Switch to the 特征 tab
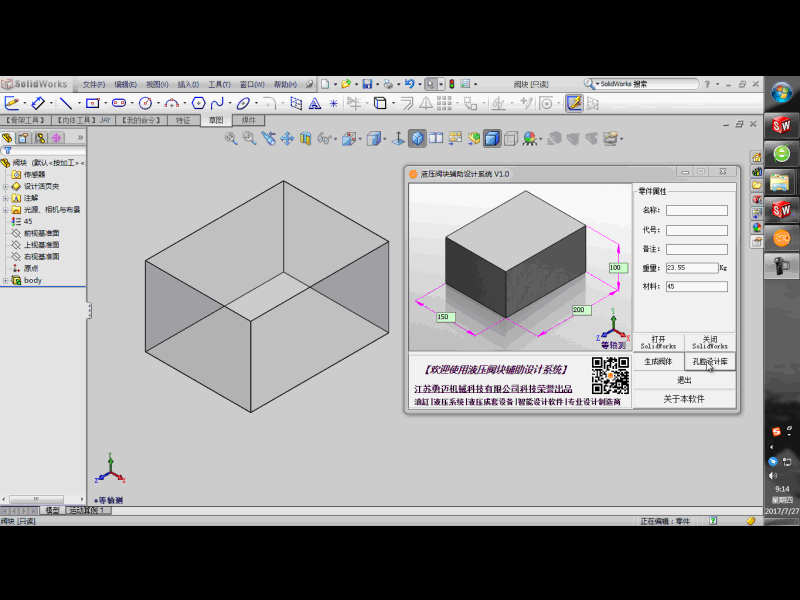 tap(183, 120)
